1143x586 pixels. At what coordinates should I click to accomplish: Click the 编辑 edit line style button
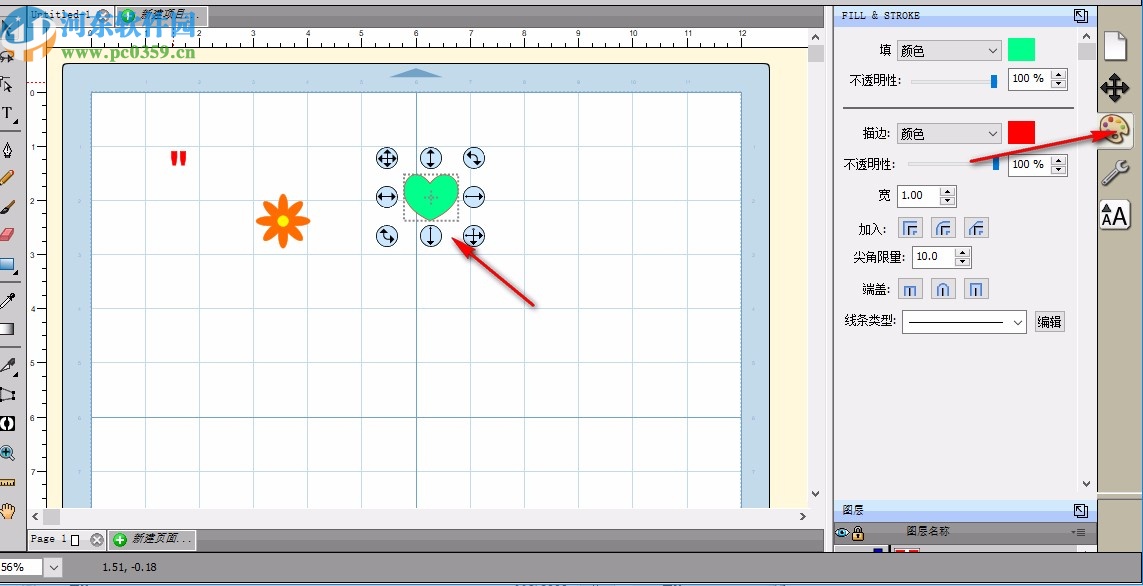pos(1050,321)
